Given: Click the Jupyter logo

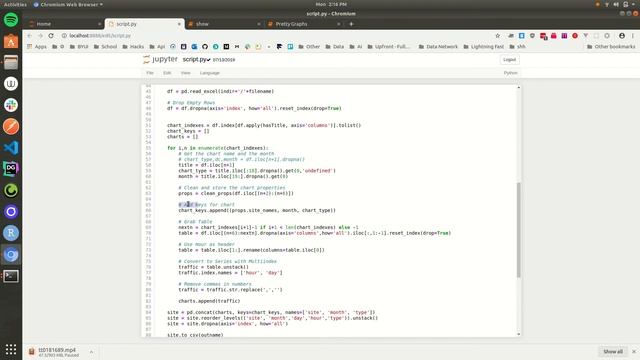Looking at the screenshot, I should pyautogui.click(x=160, y=59).
